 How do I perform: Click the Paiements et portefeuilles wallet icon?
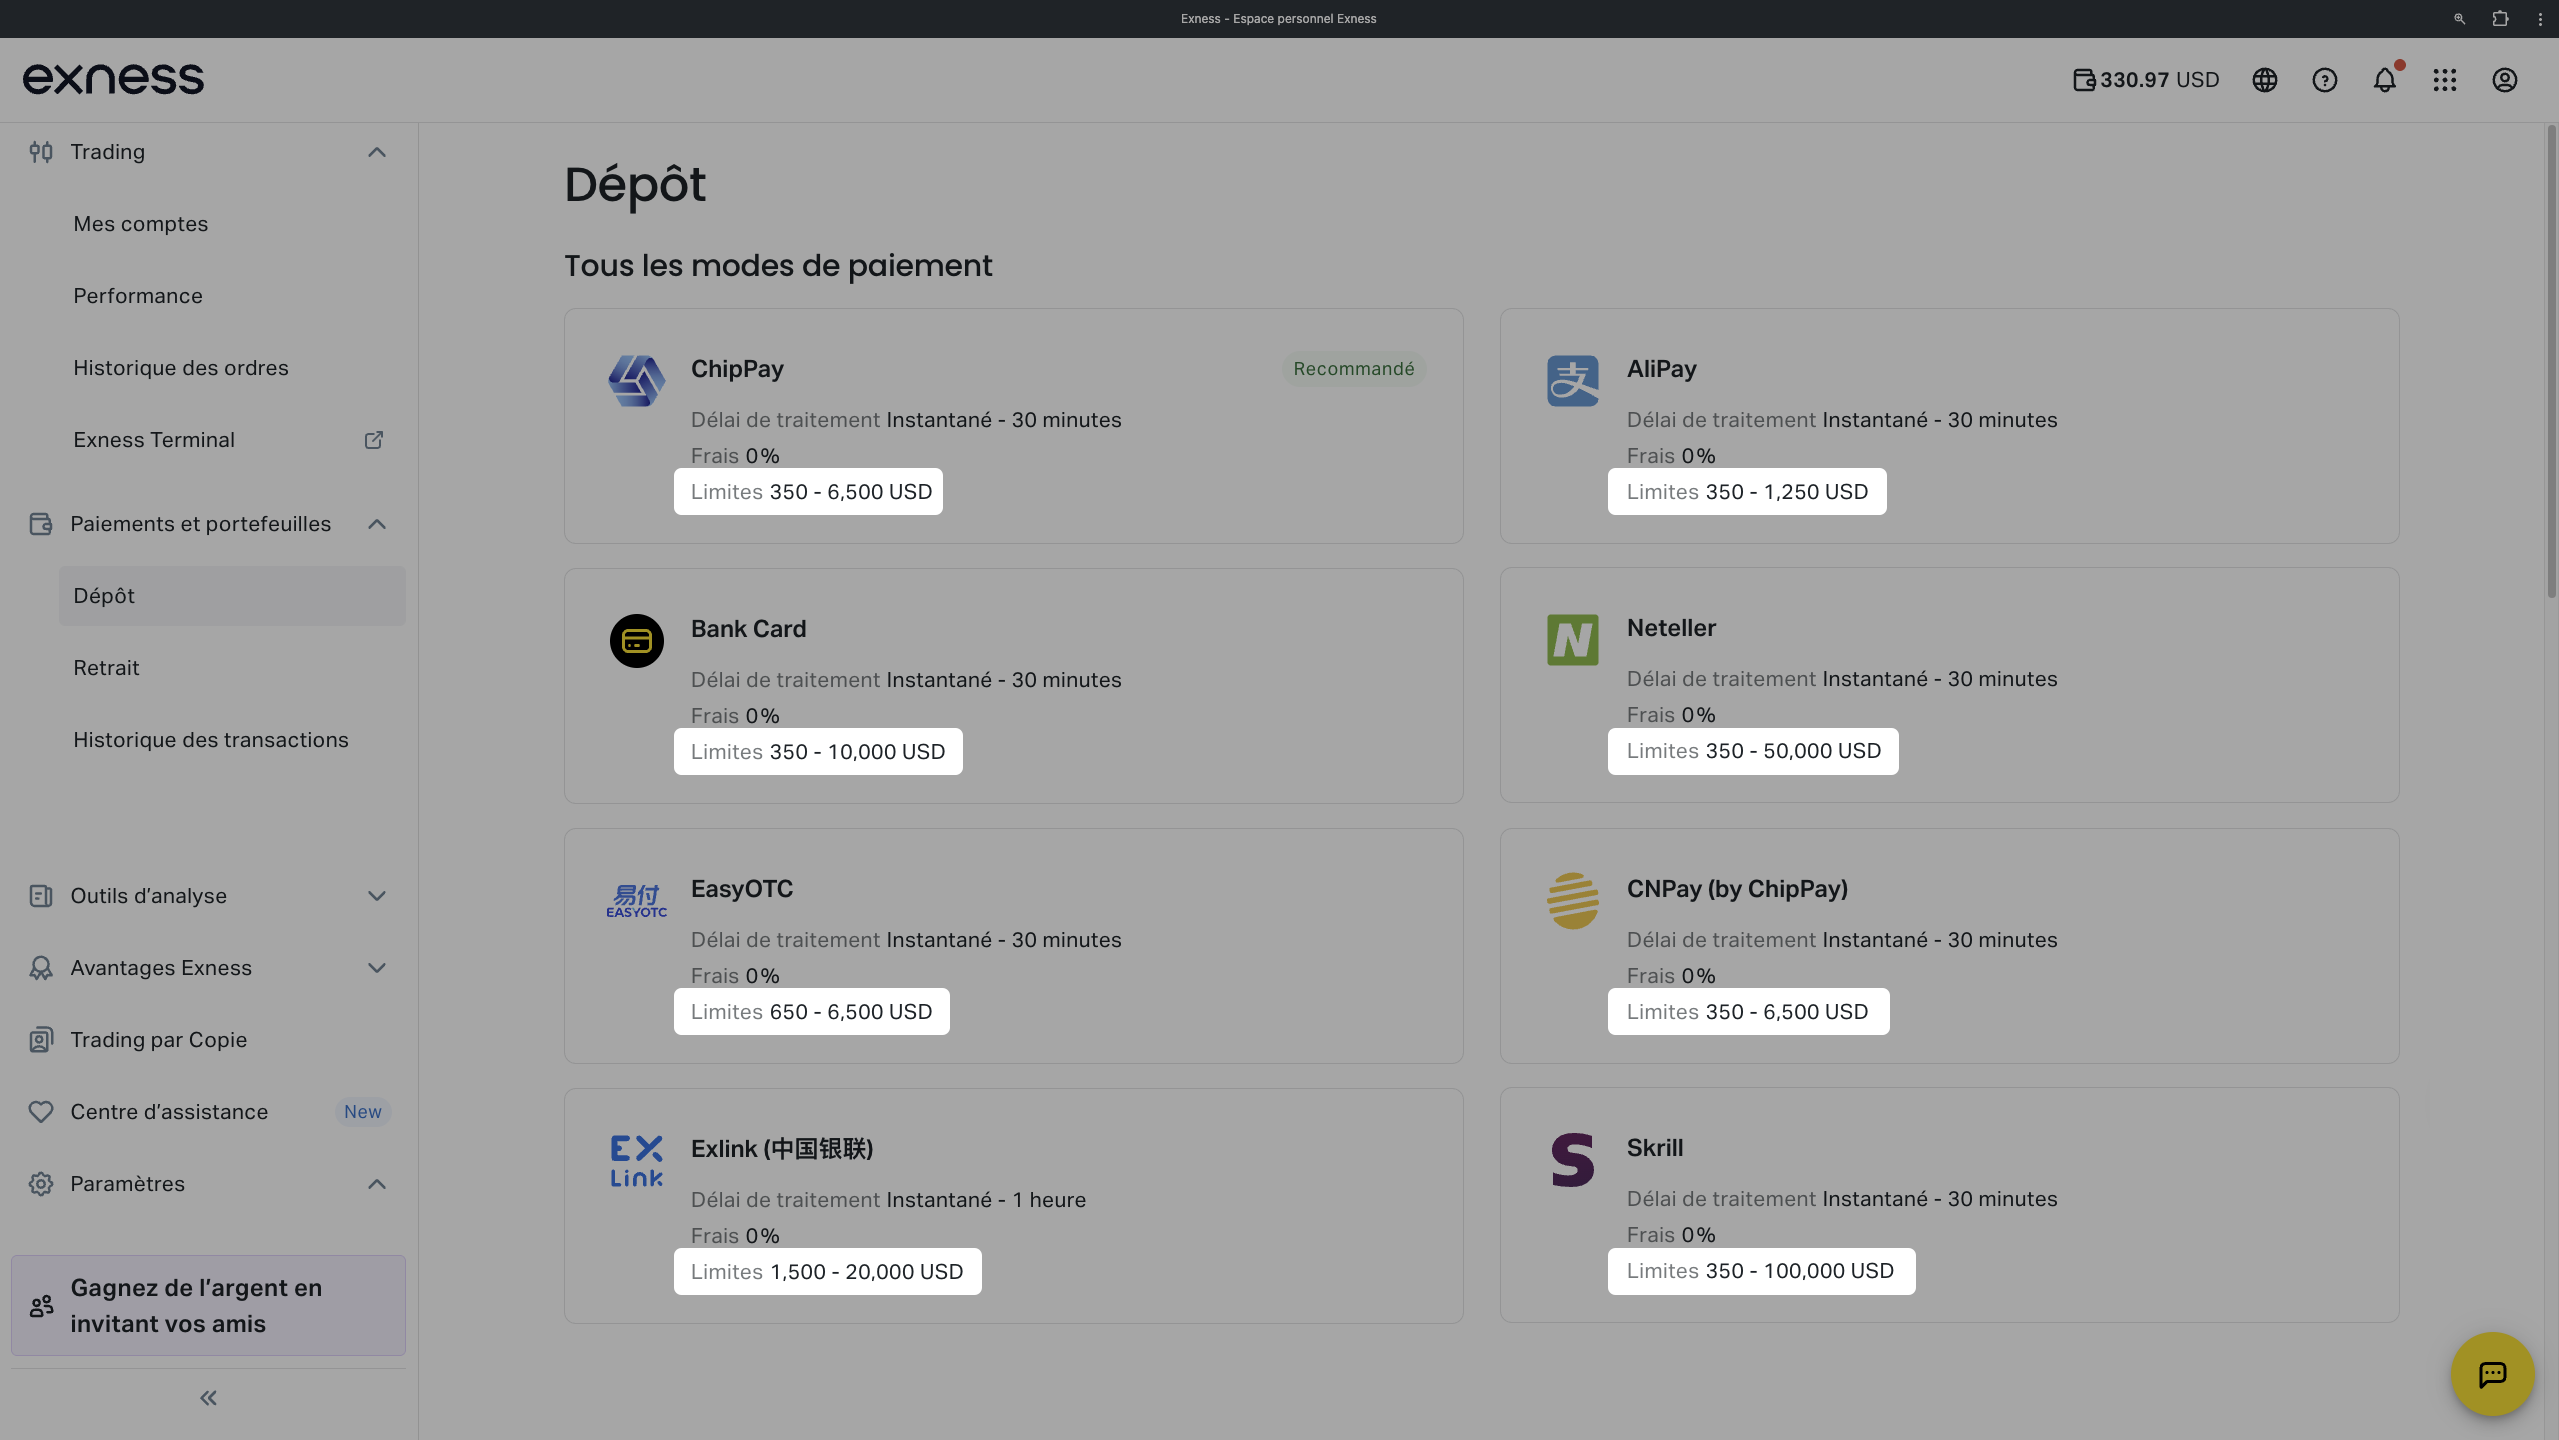pos(41,524)
